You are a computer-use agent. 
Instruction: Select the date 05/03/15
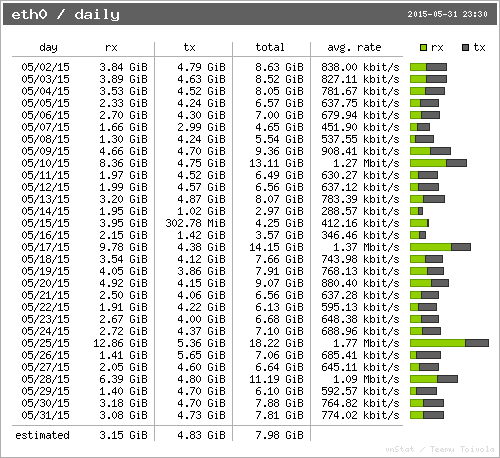45,79
